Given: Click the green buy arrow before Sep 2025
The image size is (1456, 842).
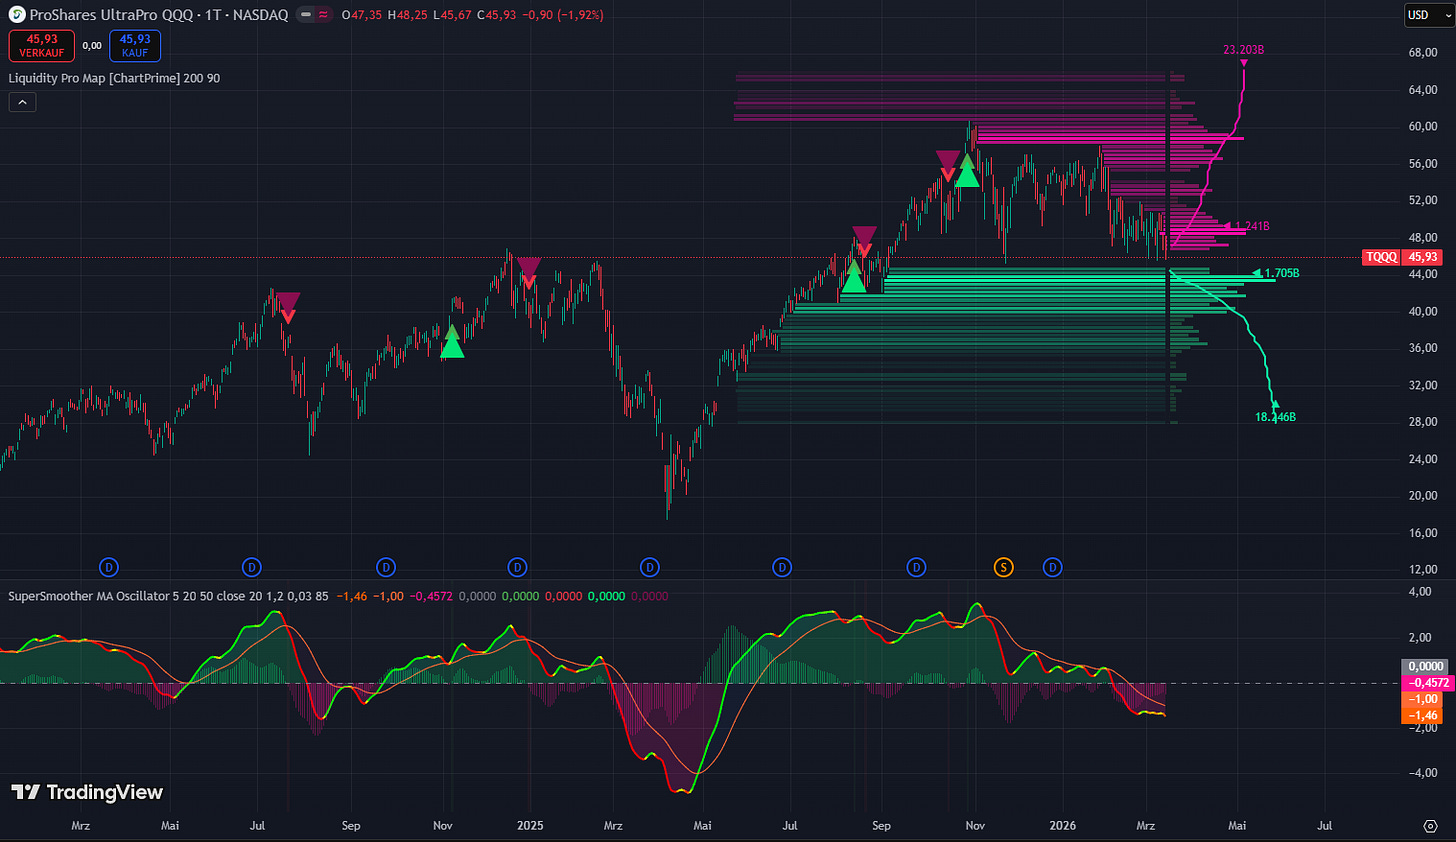Looking at the screenshot, I should 853,275.
